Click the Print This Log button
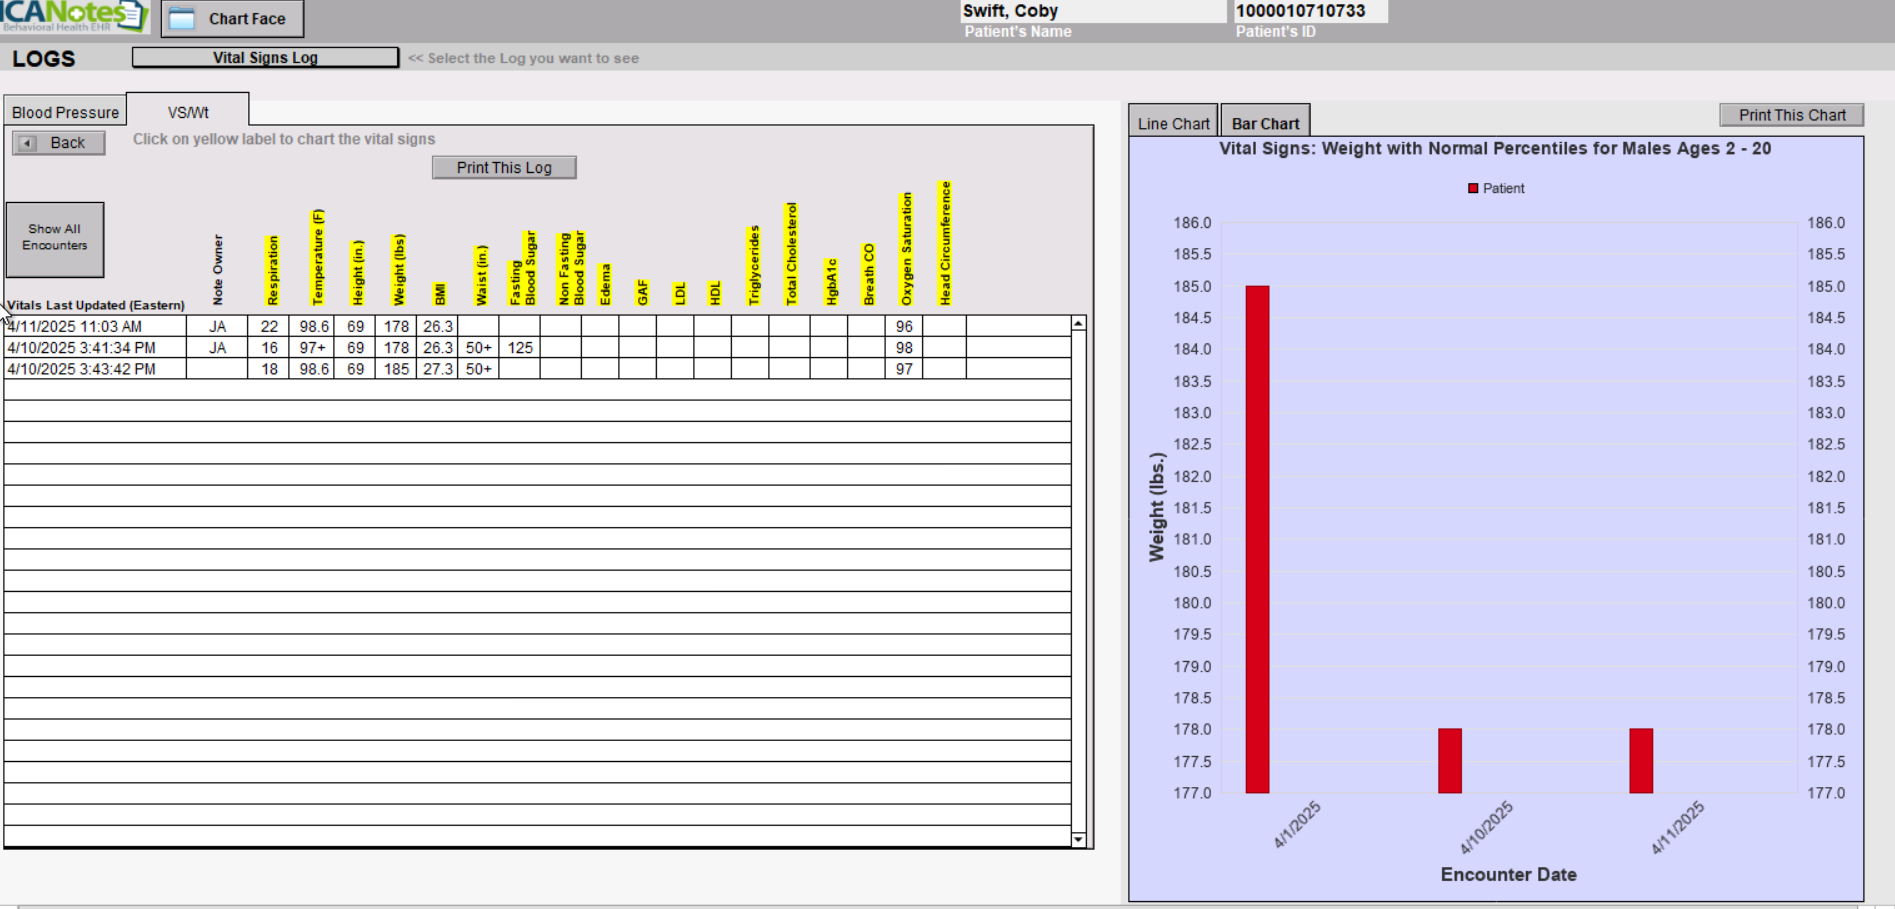1895x909 pixels. click(504, 168)
